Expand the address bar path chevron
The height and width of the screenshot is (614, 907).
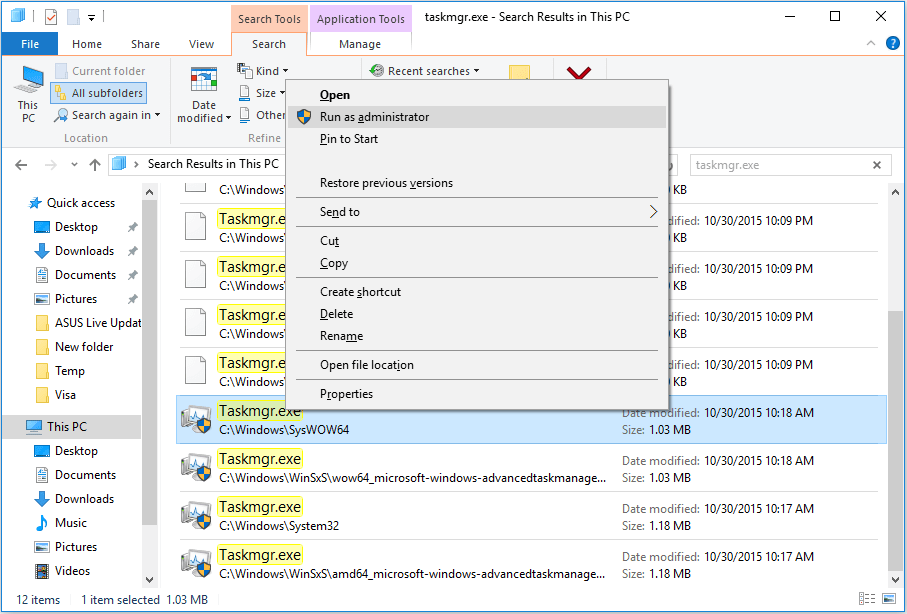[x=137, y=164]
